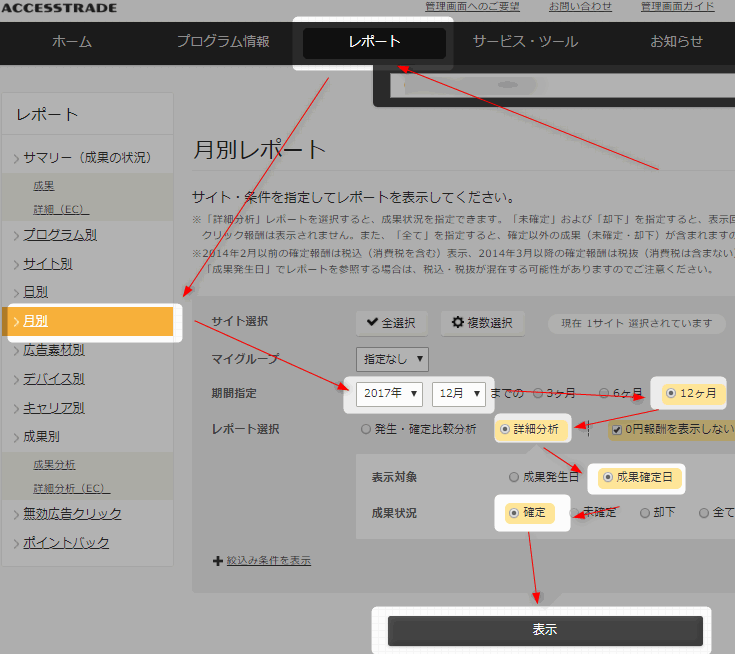Open the 2017年 year dropdown
This screenshot has height=654, width=735.
(x=390, y=393)
